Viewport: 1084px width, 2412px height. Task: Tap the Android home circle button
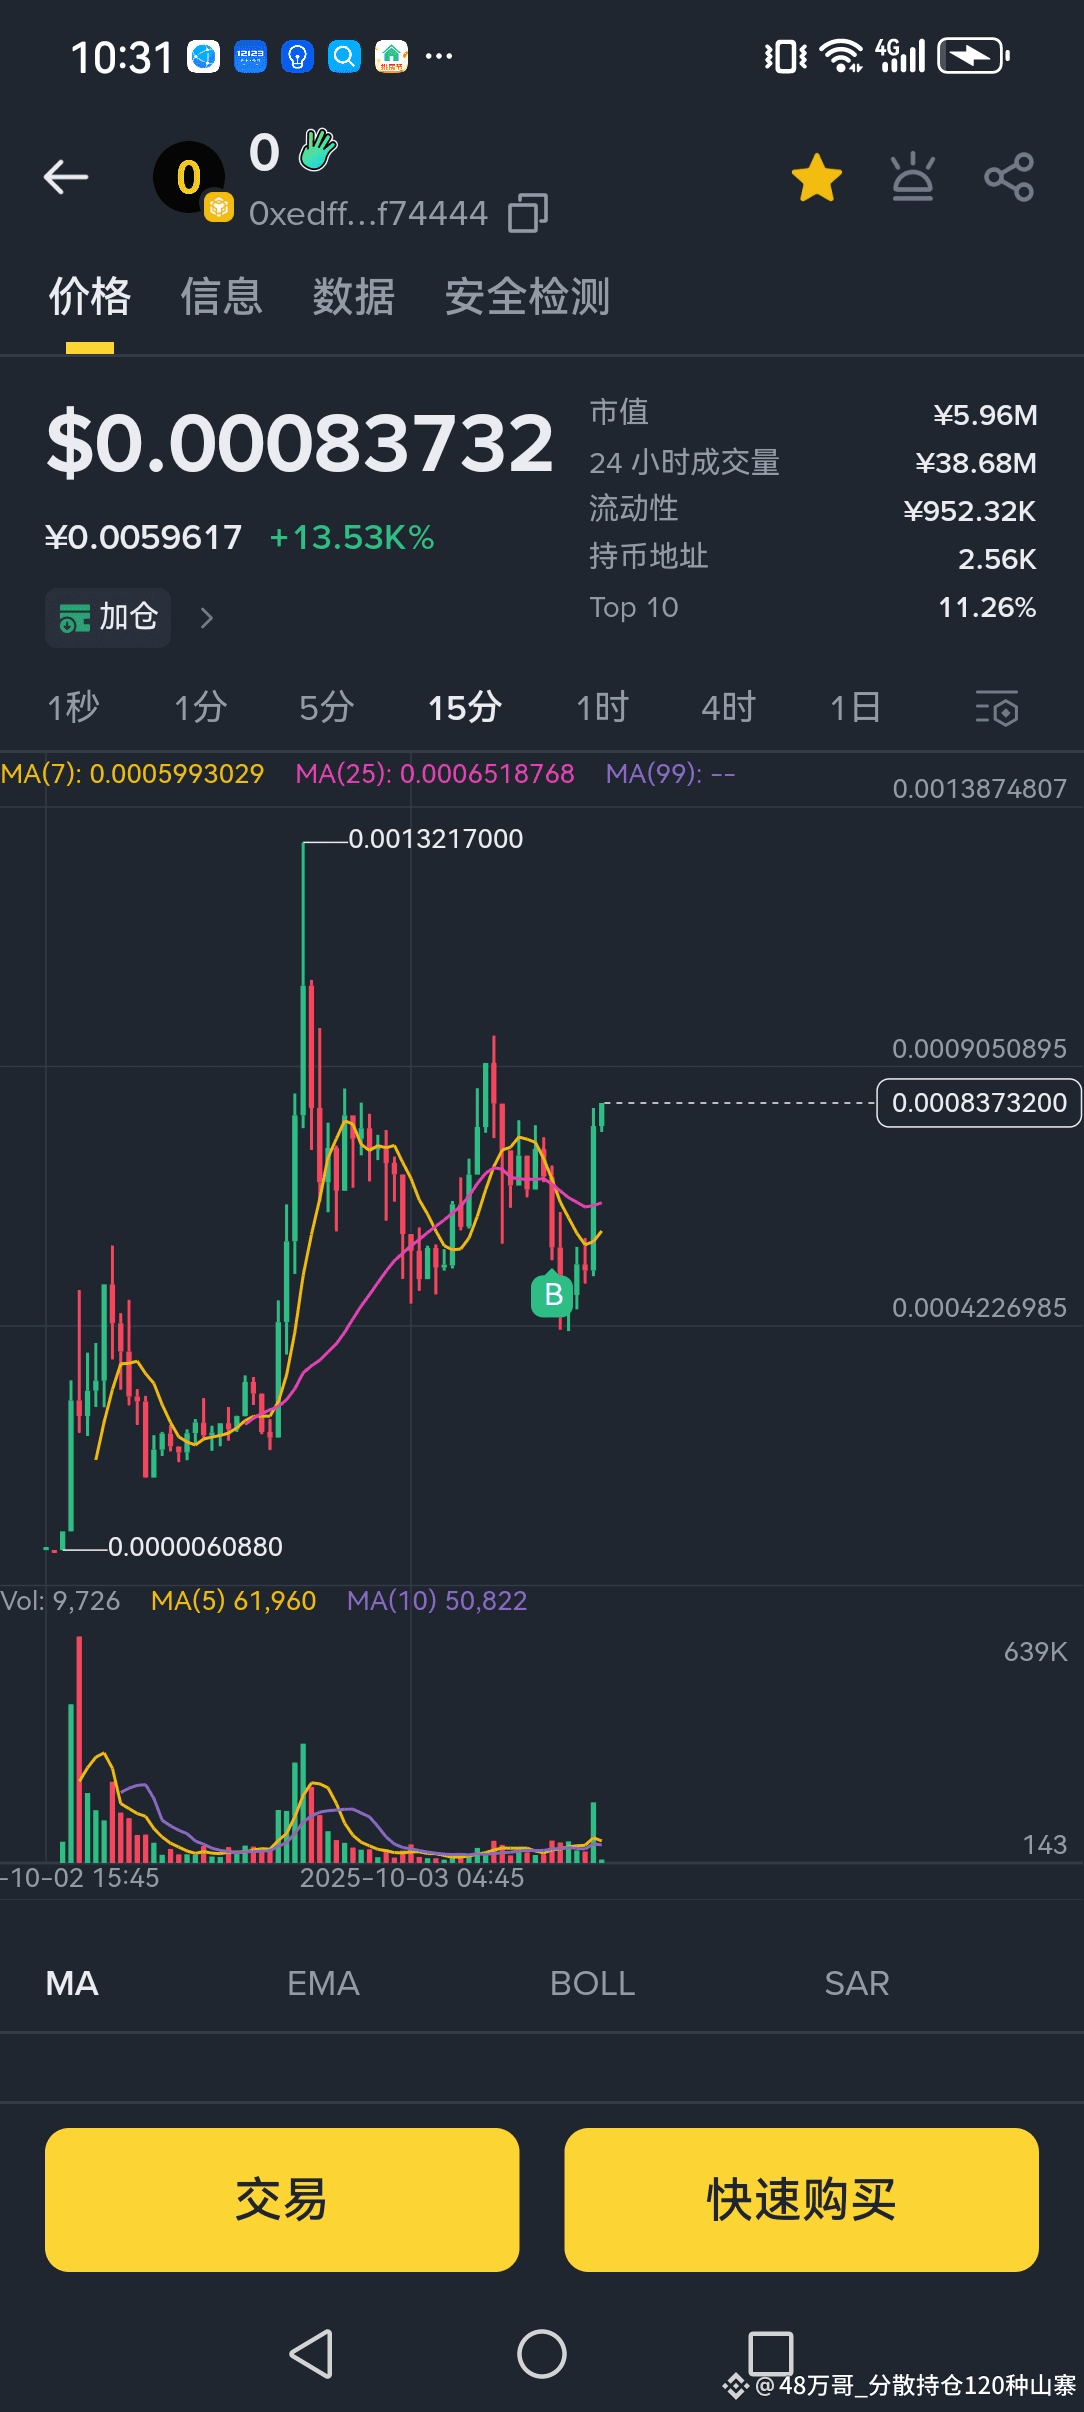point(542,2354)
